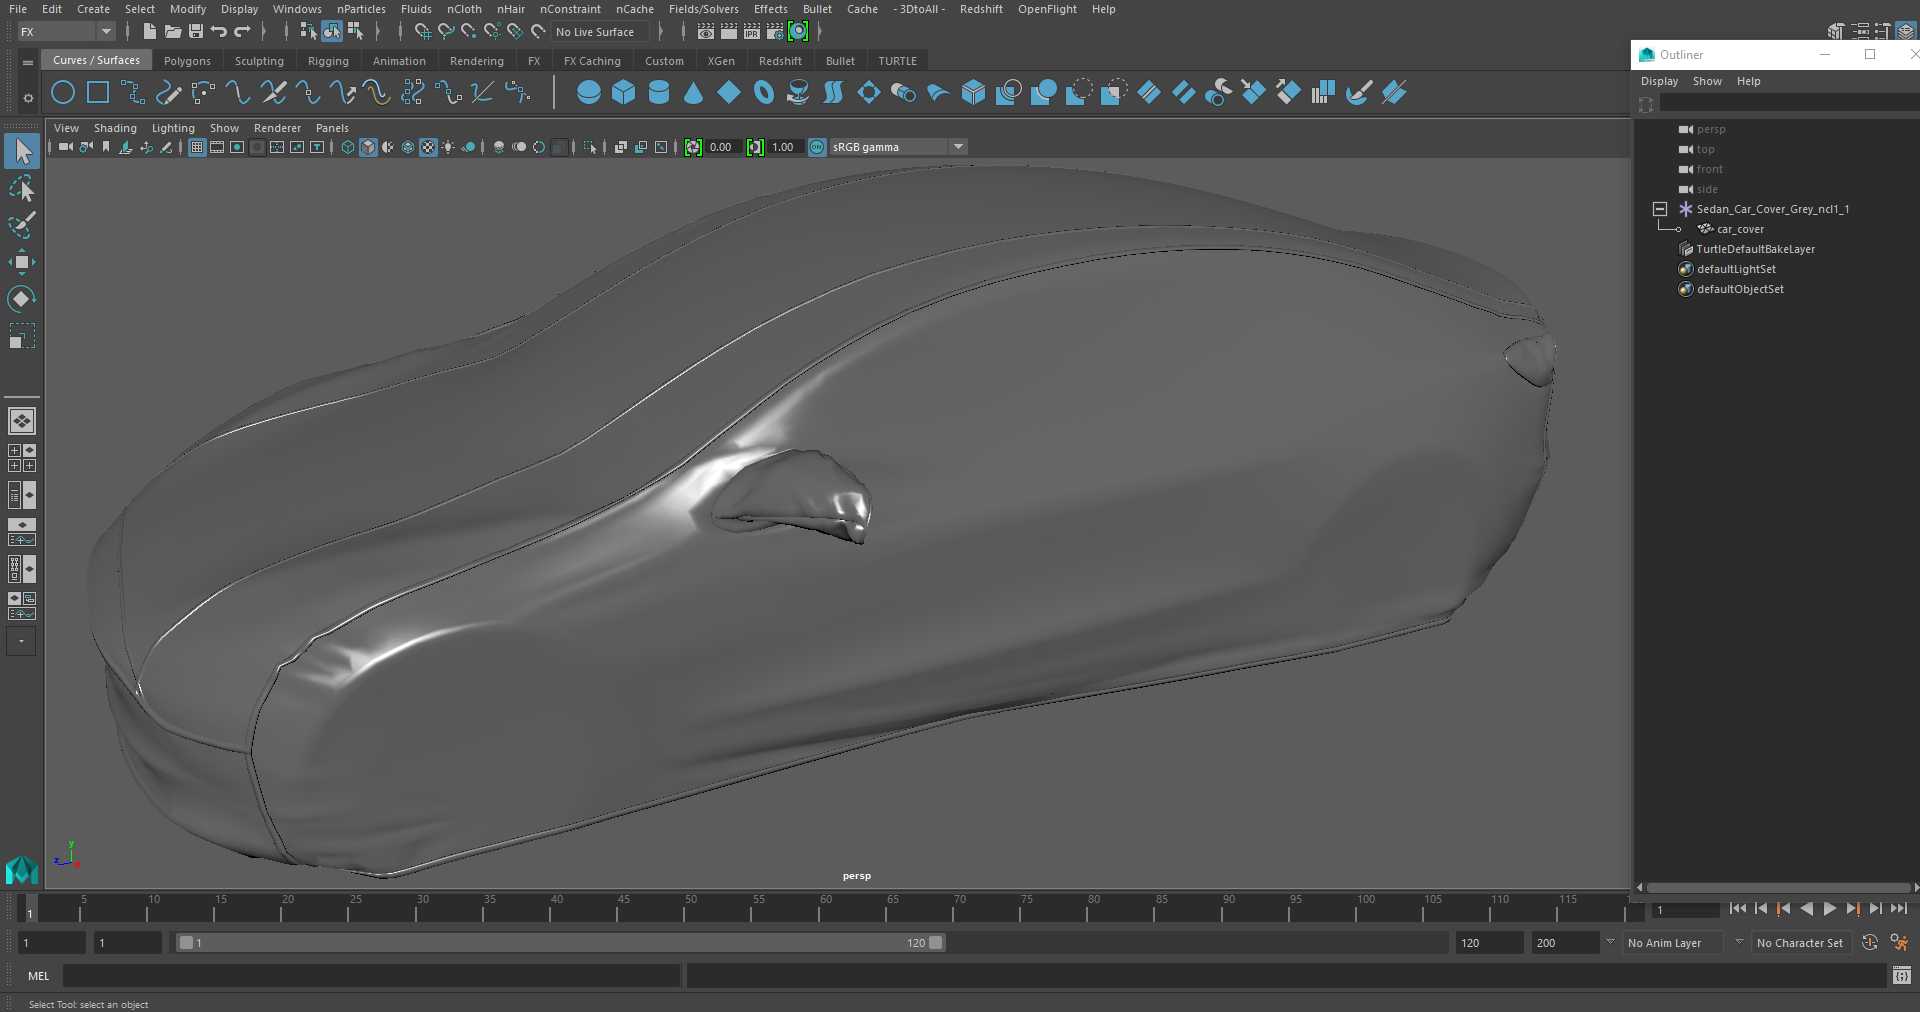The height and width of the screenshot is (1012, 1920).
Task: Click the Undo arrow icon
Action: click(x=219, y=32)
